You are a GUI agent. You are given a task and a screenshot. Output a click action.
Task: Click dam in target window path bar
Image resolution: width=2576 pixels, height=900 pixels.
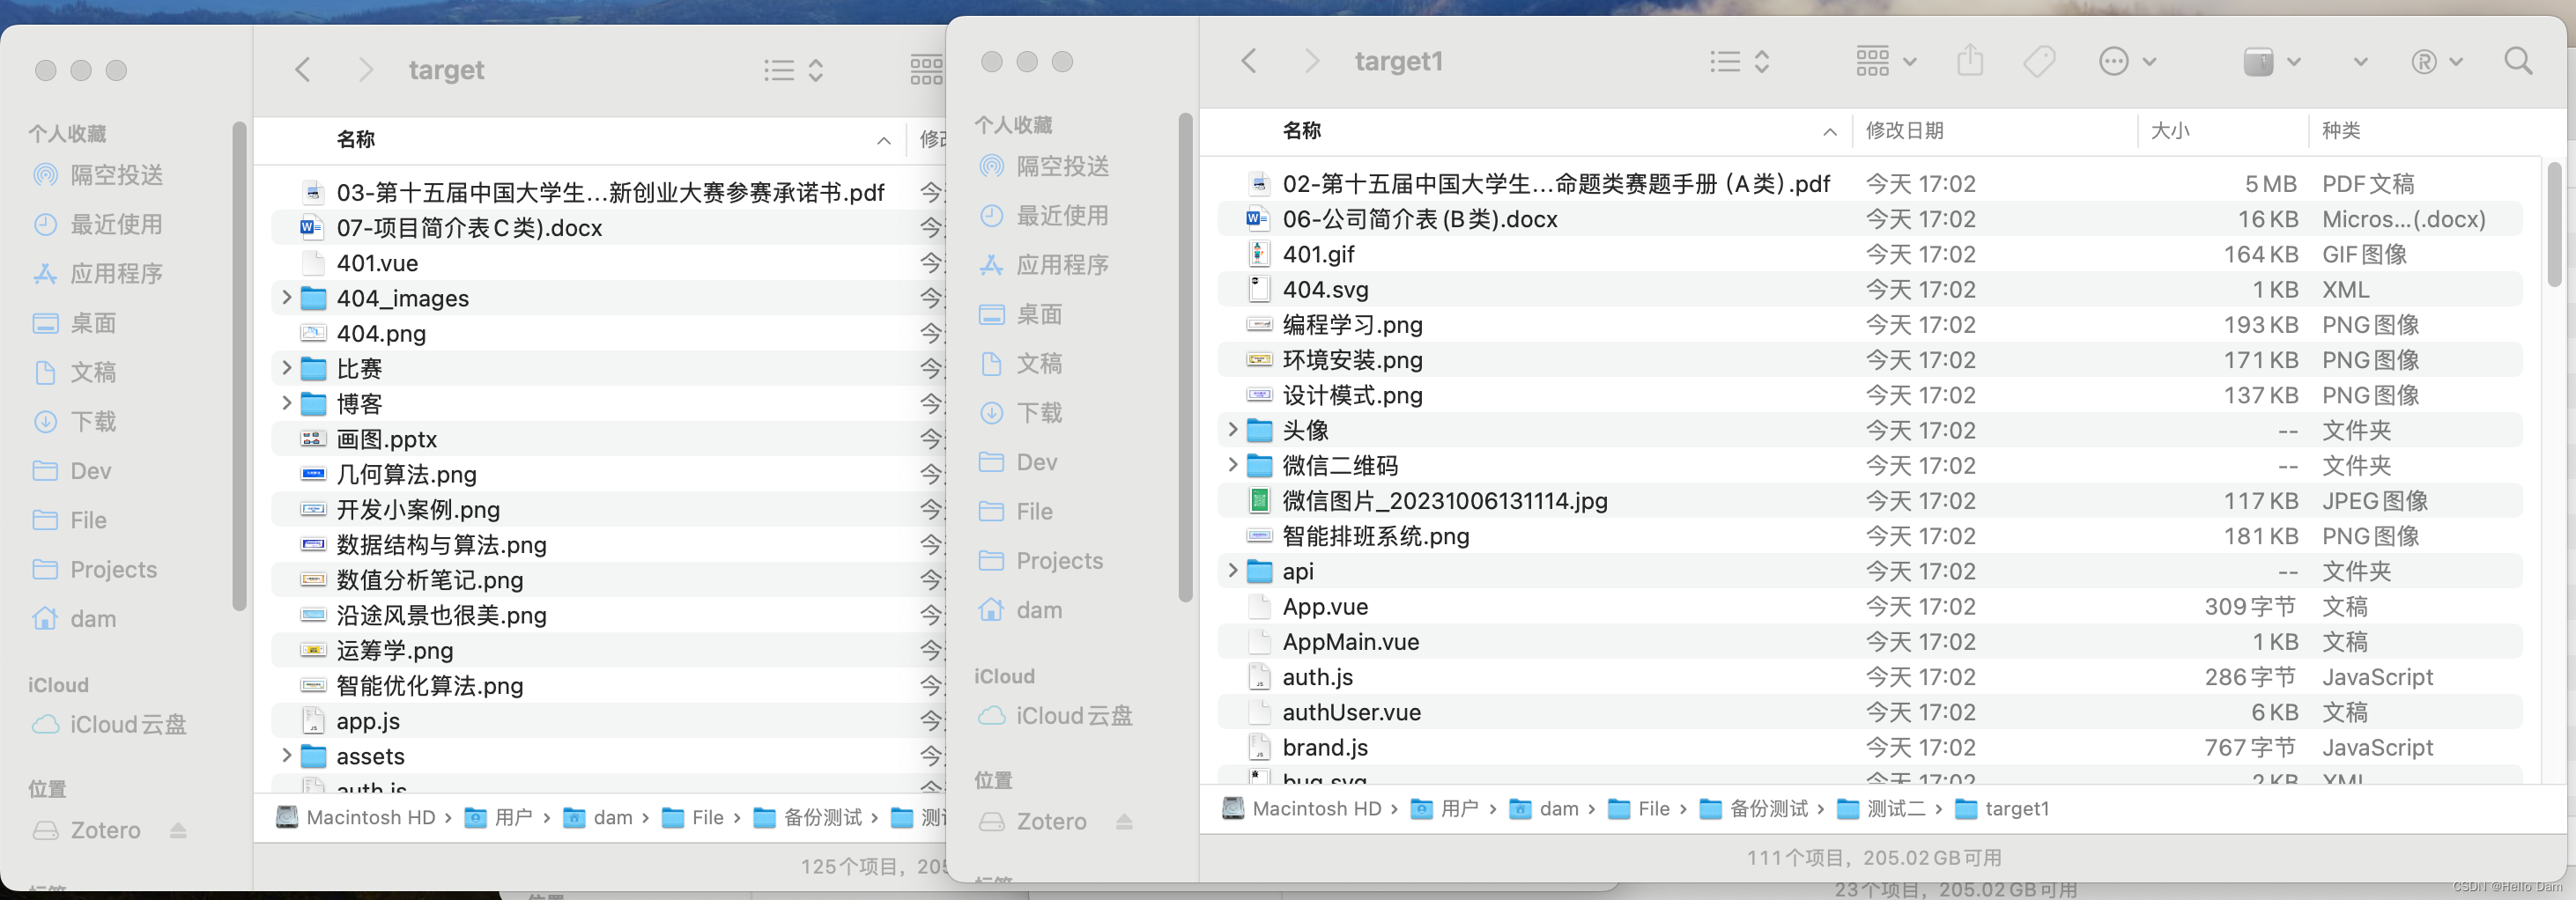[598, 818]
